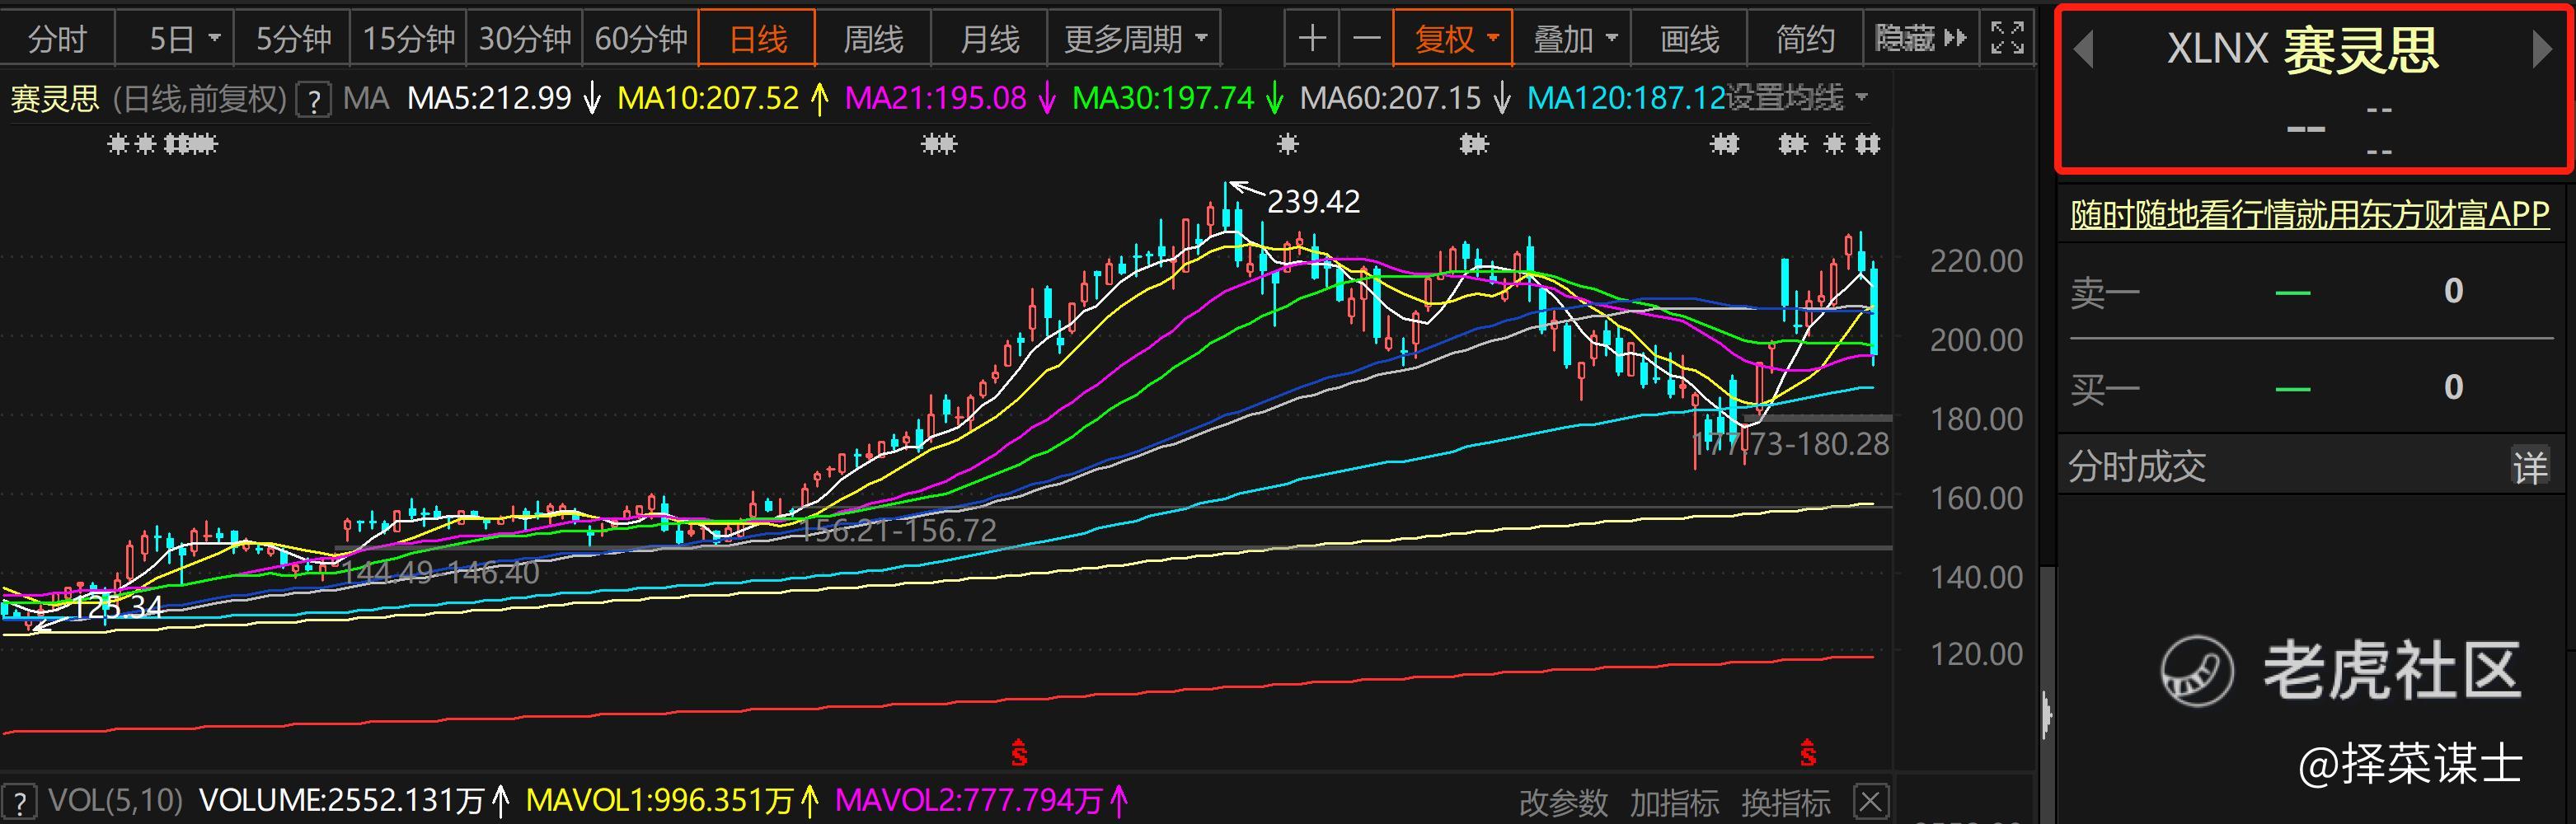The image size is (2576, 824).
Task: Click the MA5:212.99 value
Action: (489, 98)
